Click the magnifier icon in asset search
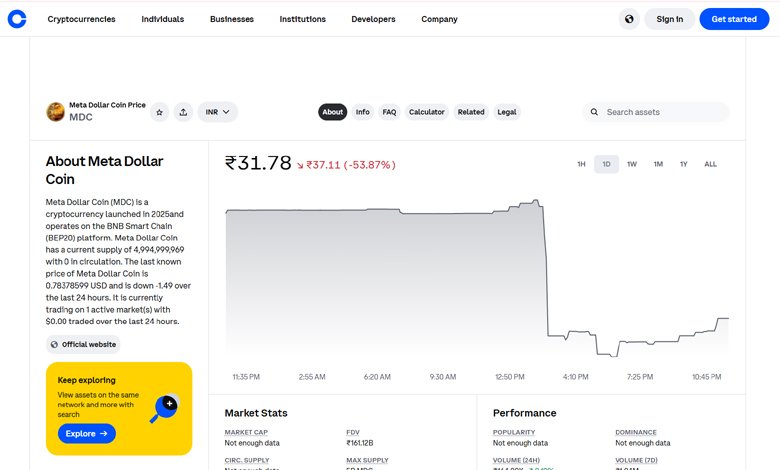780x470 pixels. 594,112
